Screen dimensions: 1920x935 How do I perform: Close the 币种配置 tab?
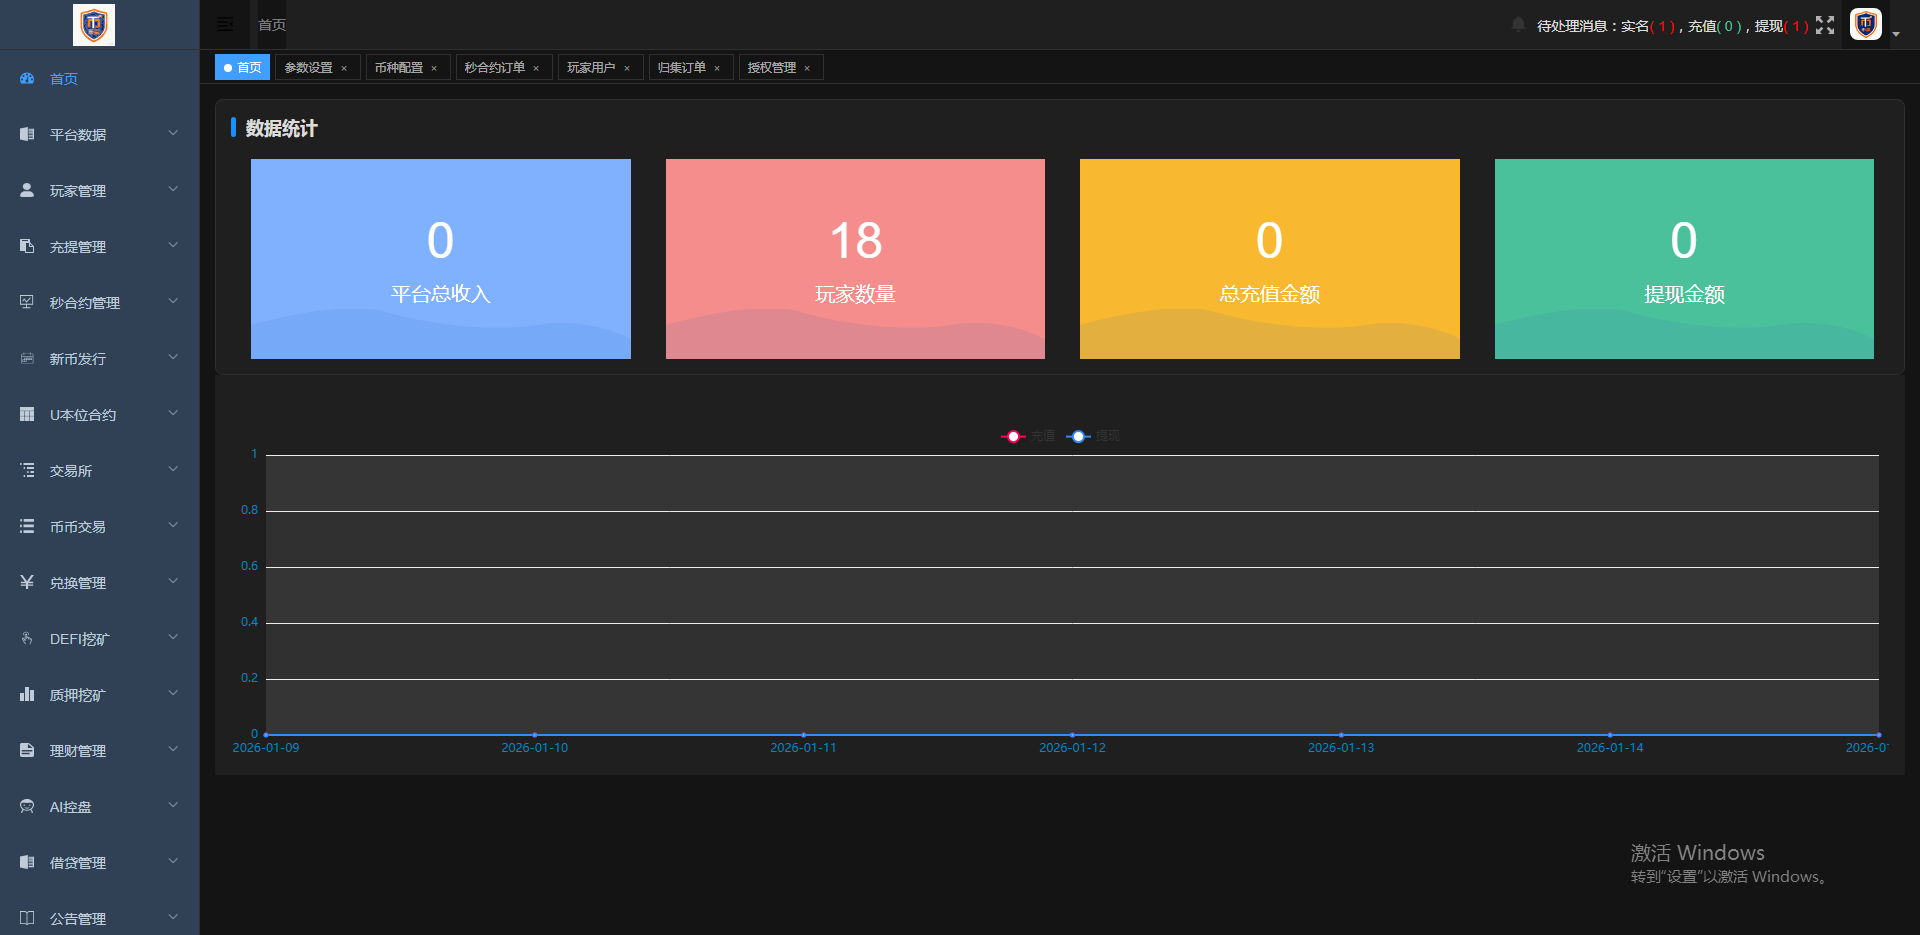434,68
